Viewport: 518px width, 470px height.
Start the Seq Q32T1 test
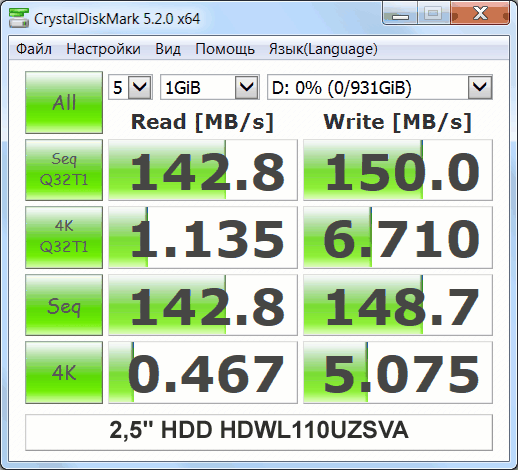64,170
